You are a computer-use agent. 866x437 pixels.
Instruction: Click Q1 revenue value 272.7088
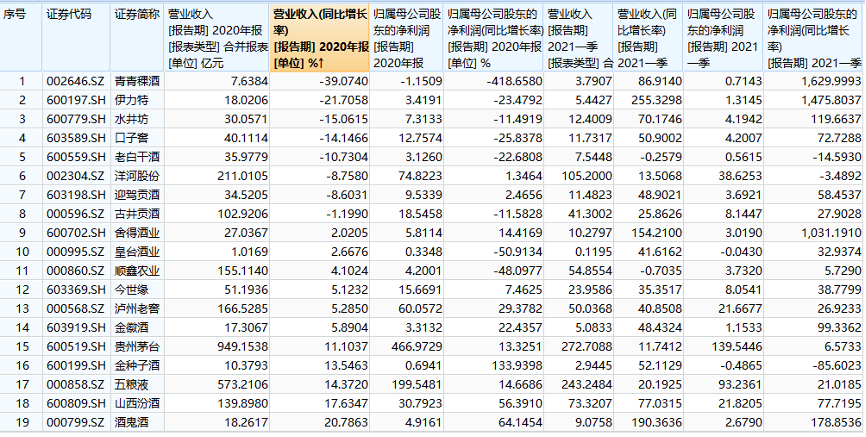[x=588, y=346]
